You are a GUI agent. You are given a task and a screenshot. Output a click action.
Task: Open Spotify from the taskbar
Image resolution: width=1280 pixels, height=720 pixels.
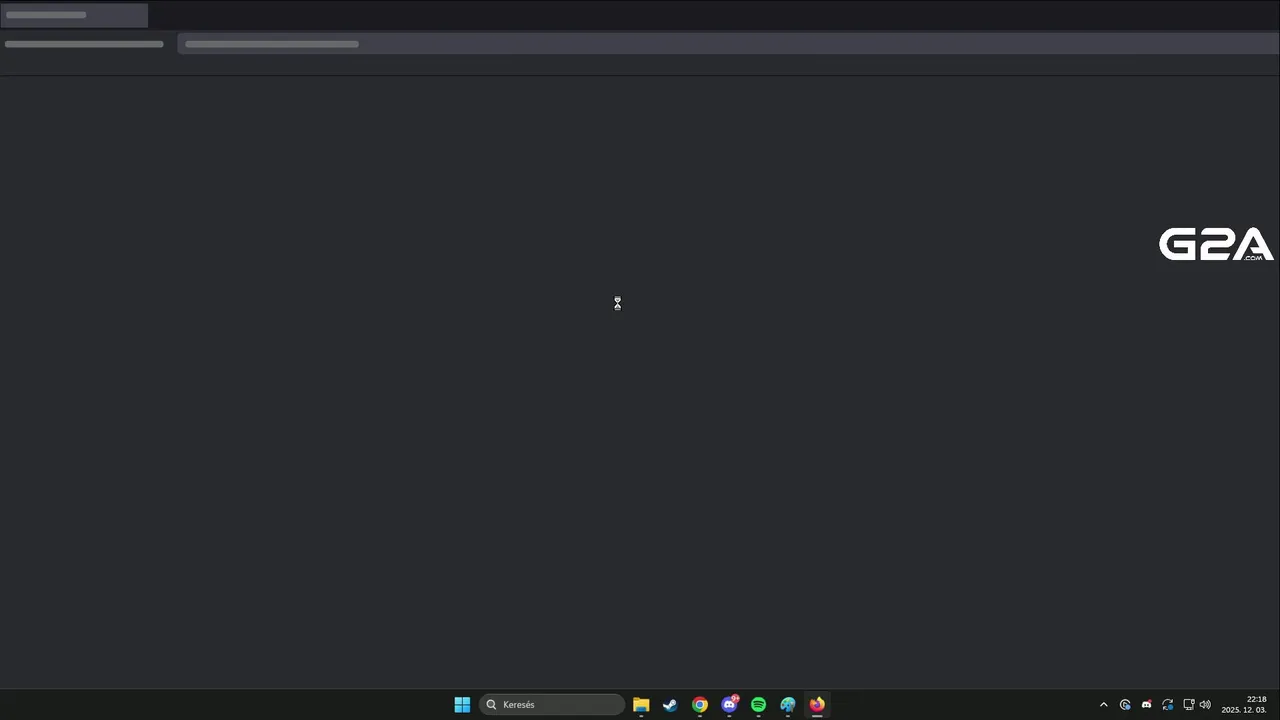click(x=759, y=705)
